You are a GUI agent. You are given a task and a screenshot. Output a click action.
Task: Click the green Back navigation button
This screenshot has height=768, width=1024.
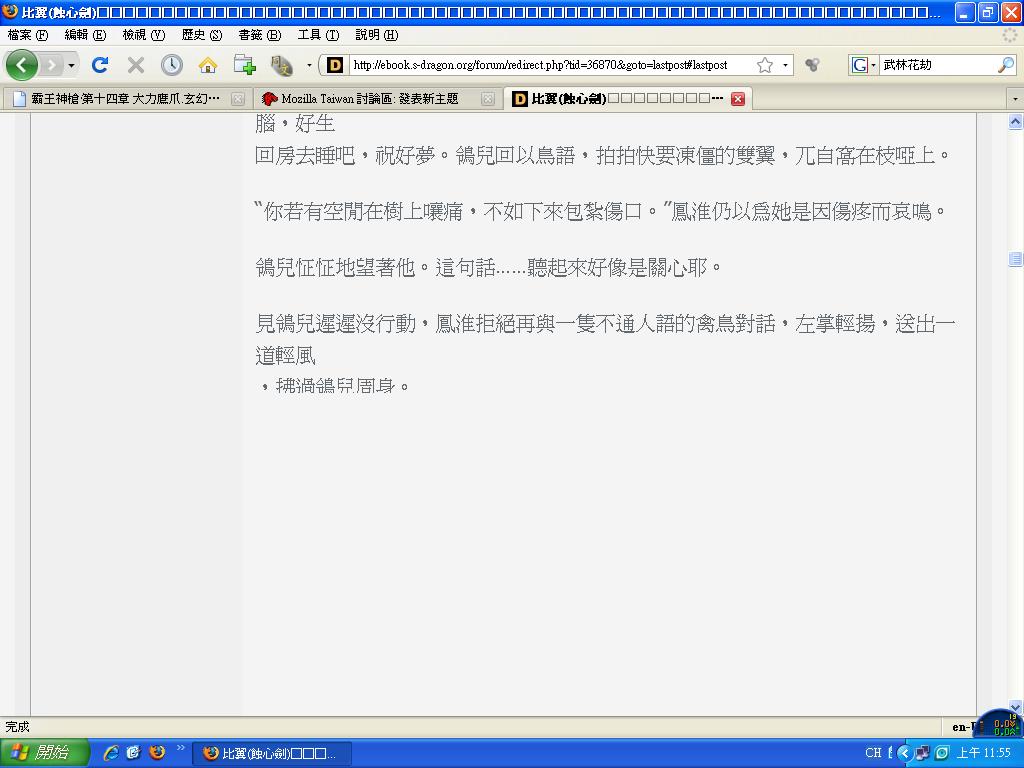(x=22, y=65)
